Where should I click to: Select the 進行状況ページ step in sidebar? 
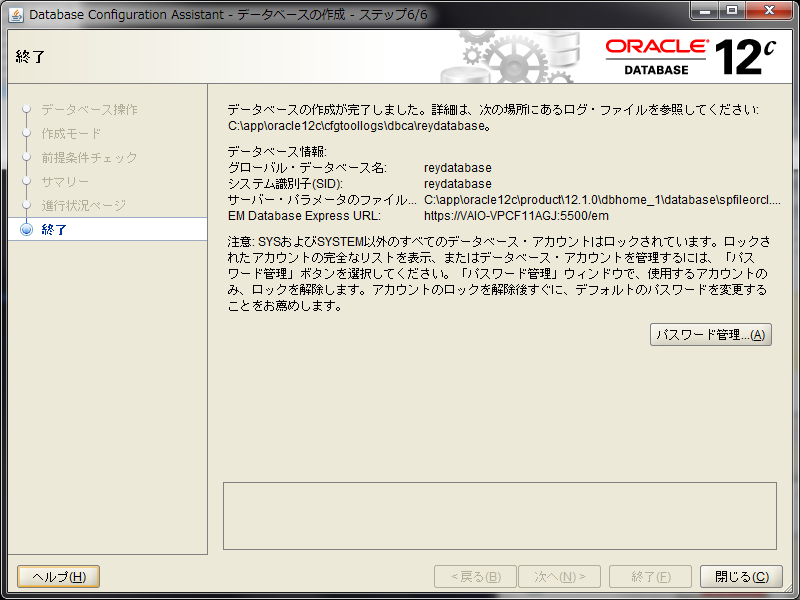pyautogui.click(x=84, y=206)
